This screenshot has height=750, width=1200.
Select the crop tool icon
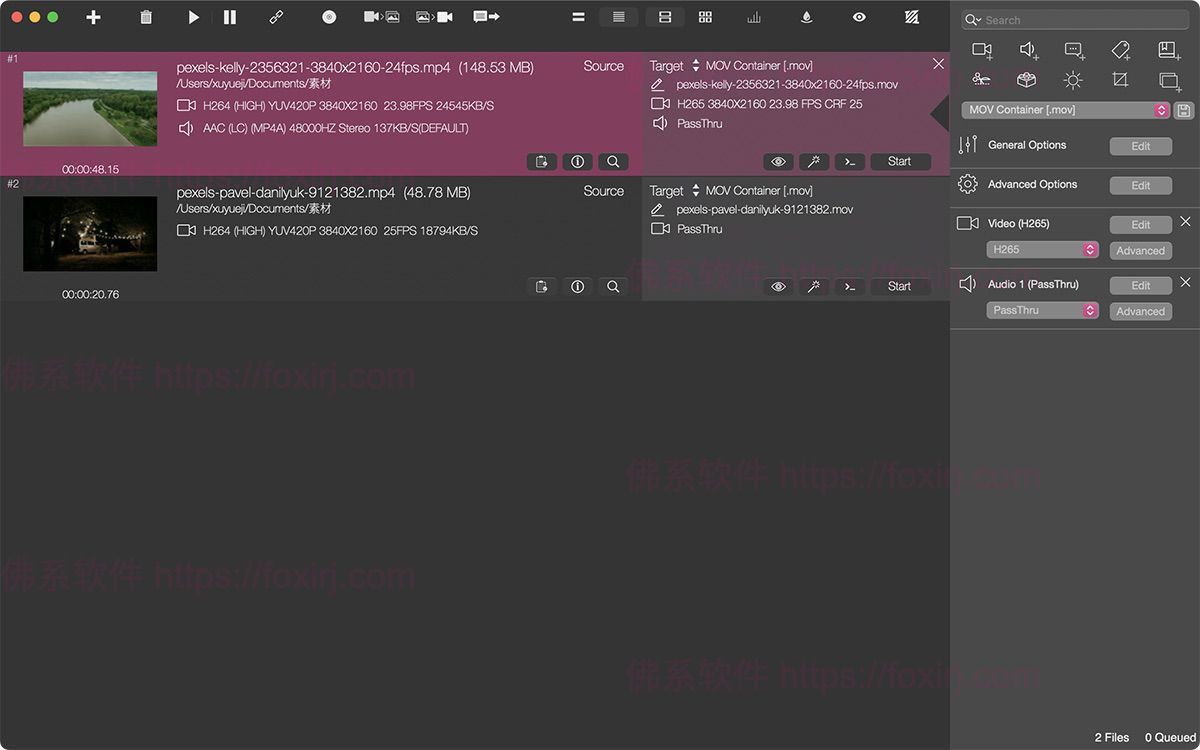(1121, 80)
